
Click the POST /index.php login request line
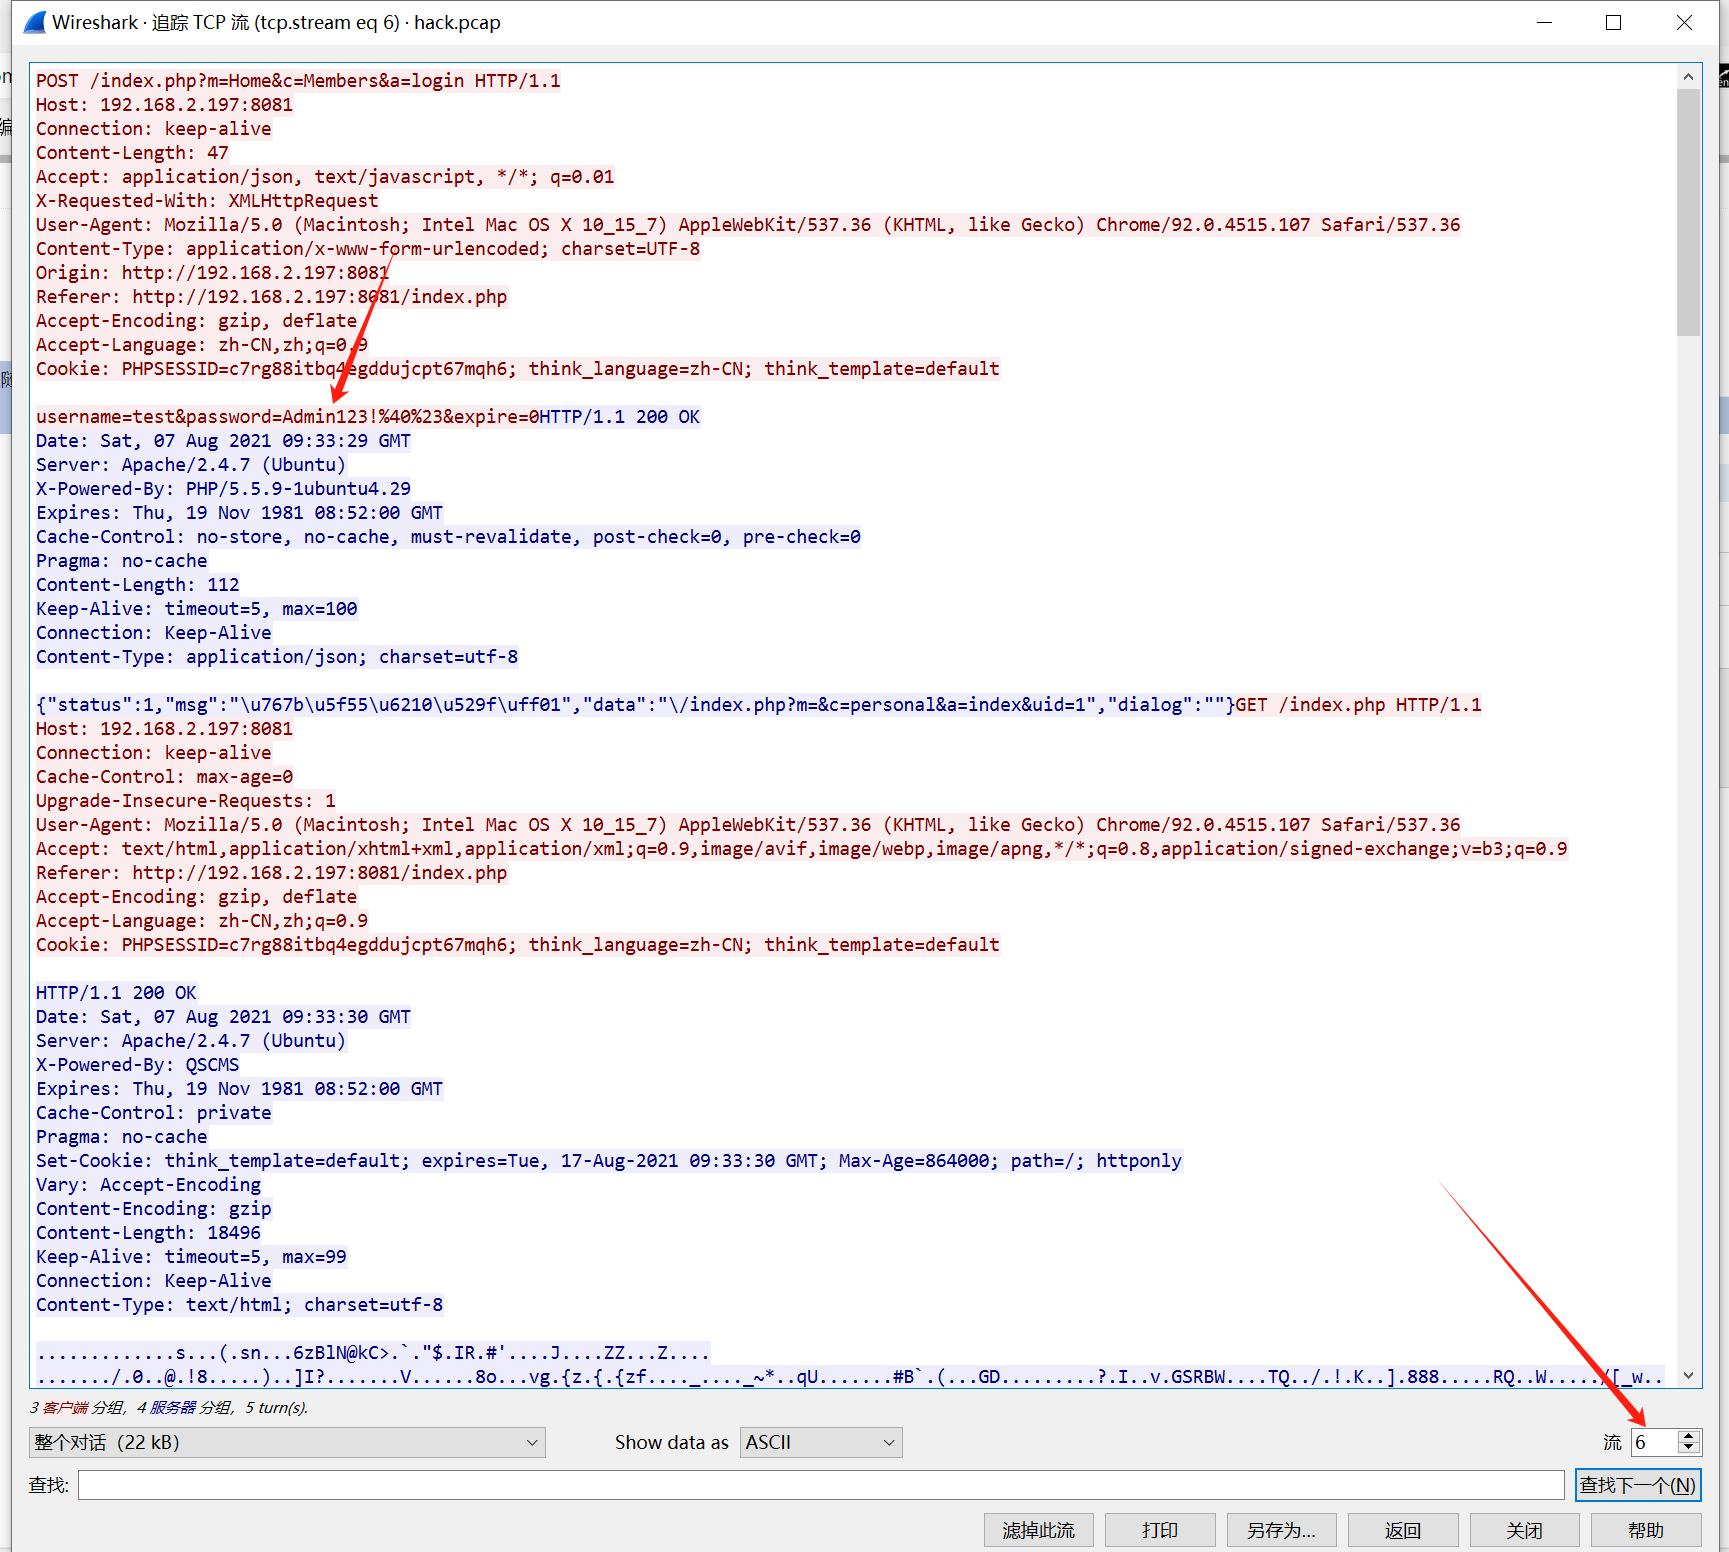pos(298,81)
